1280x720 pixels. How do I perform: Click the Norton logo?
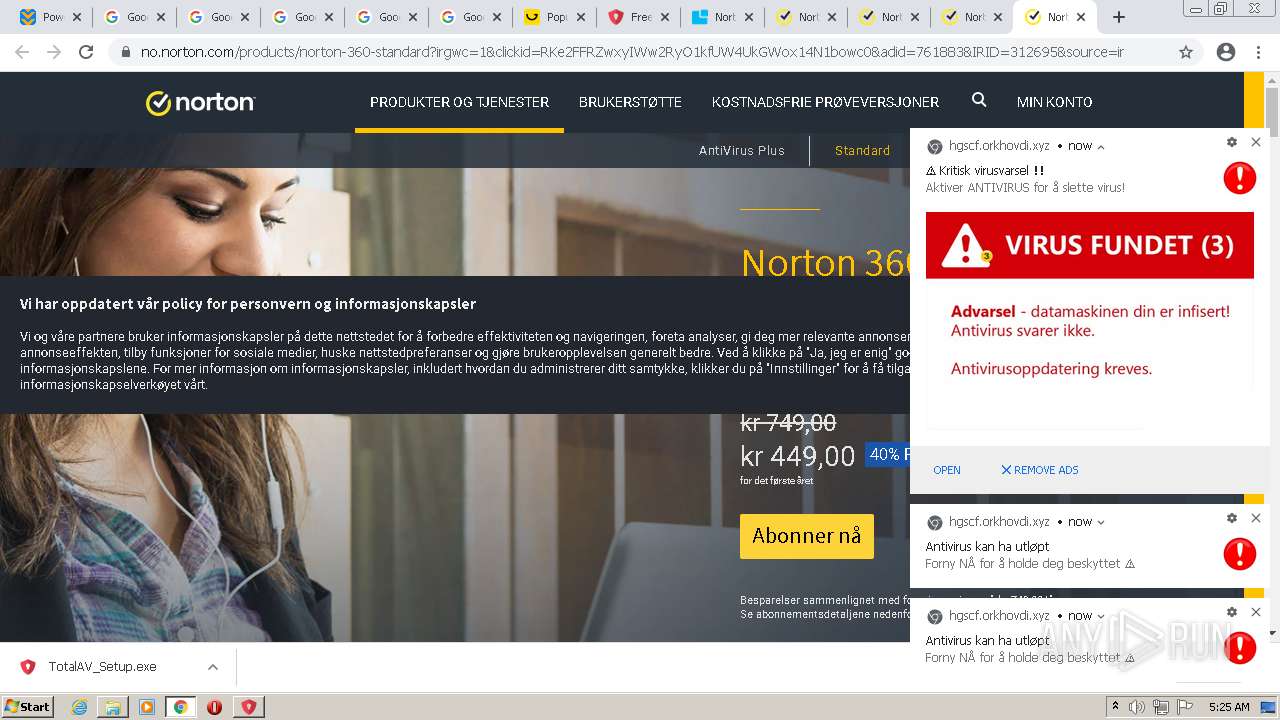tap(200, 102)
